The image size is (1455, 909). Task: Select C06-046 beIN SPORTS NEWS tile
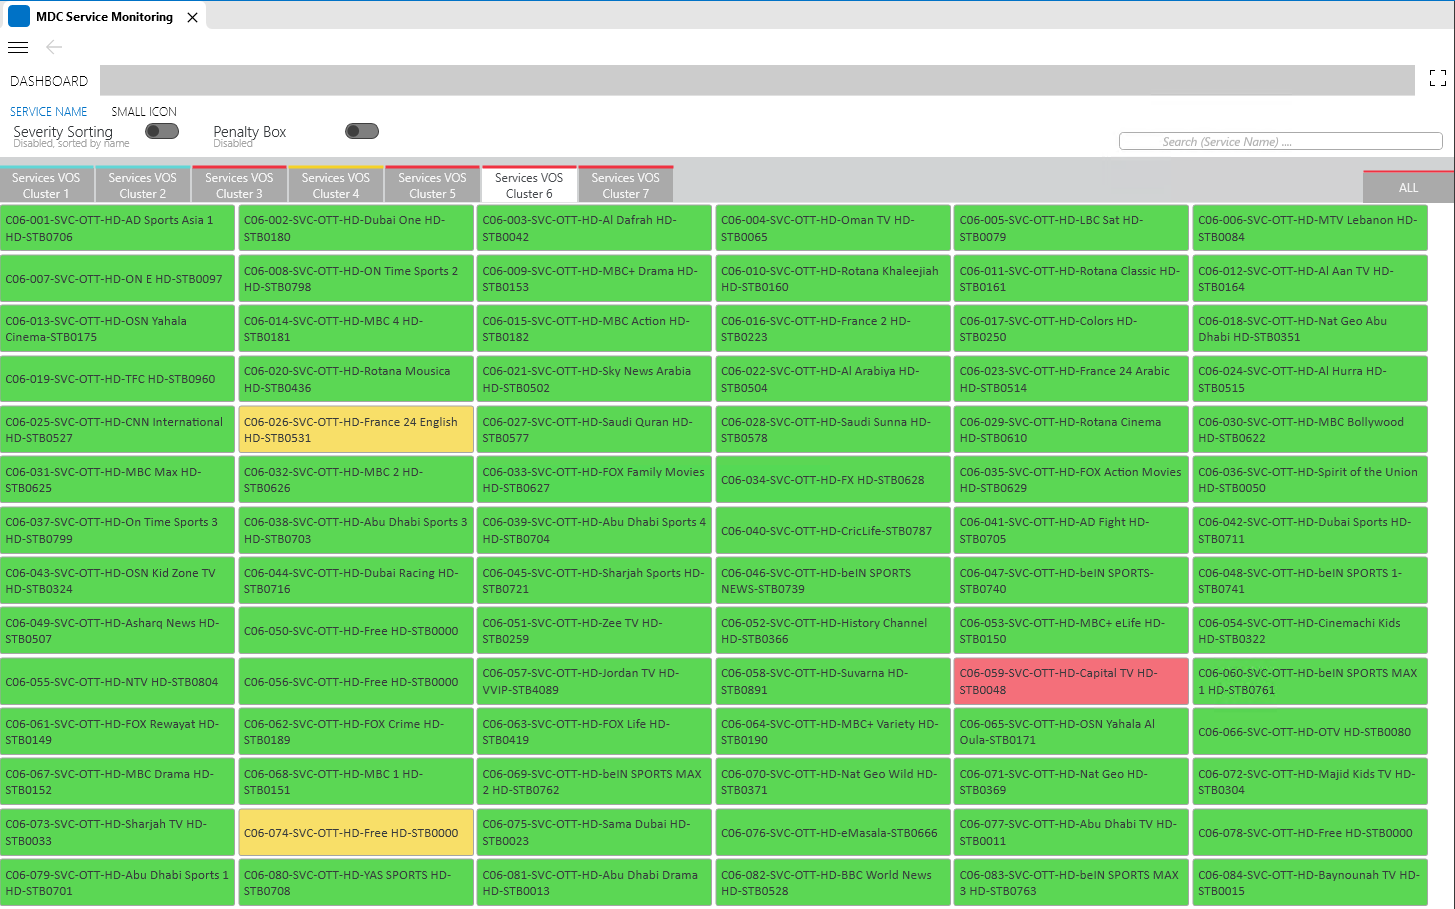(x=833, y=580)
